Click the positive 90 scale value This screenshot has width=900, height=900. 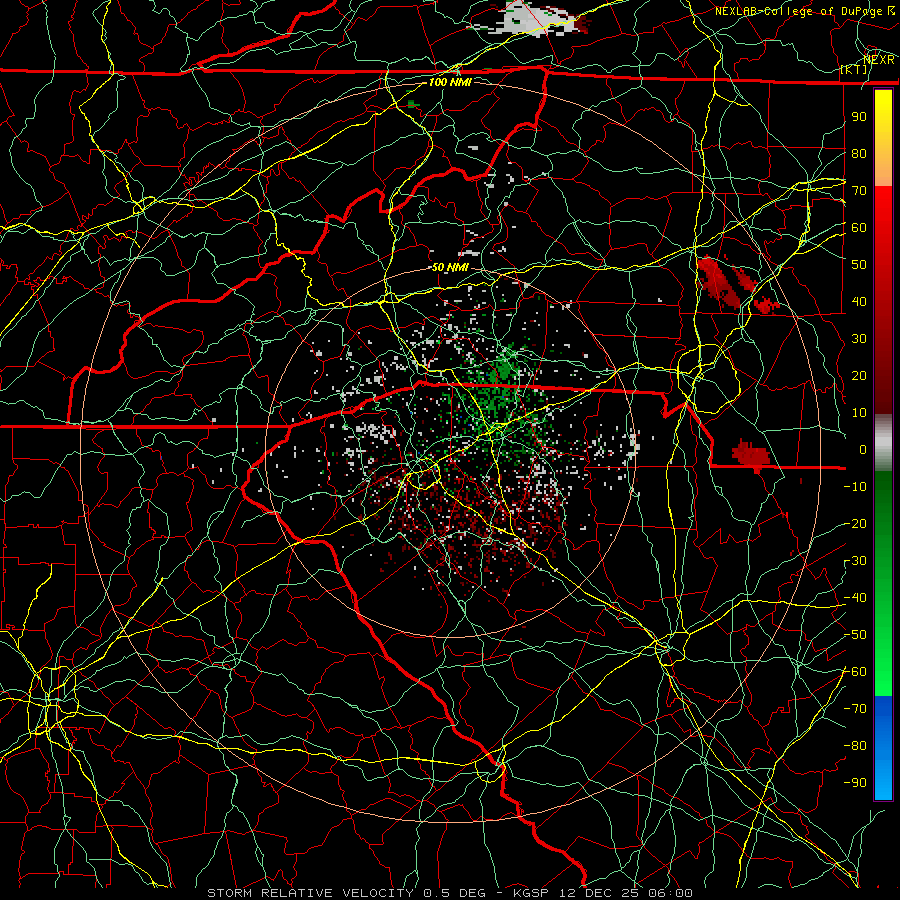tap(859, 117)
